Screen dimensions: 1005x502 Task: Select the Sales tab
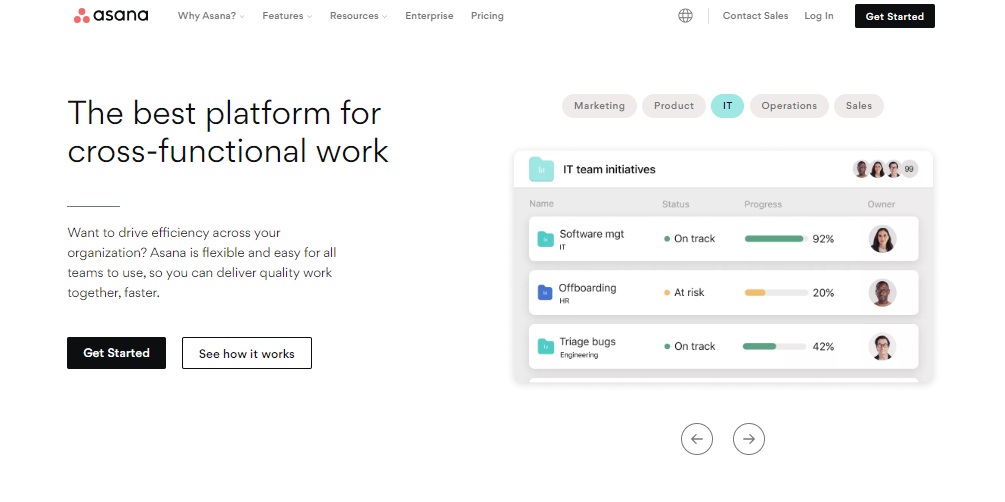[x=859, y=106]
